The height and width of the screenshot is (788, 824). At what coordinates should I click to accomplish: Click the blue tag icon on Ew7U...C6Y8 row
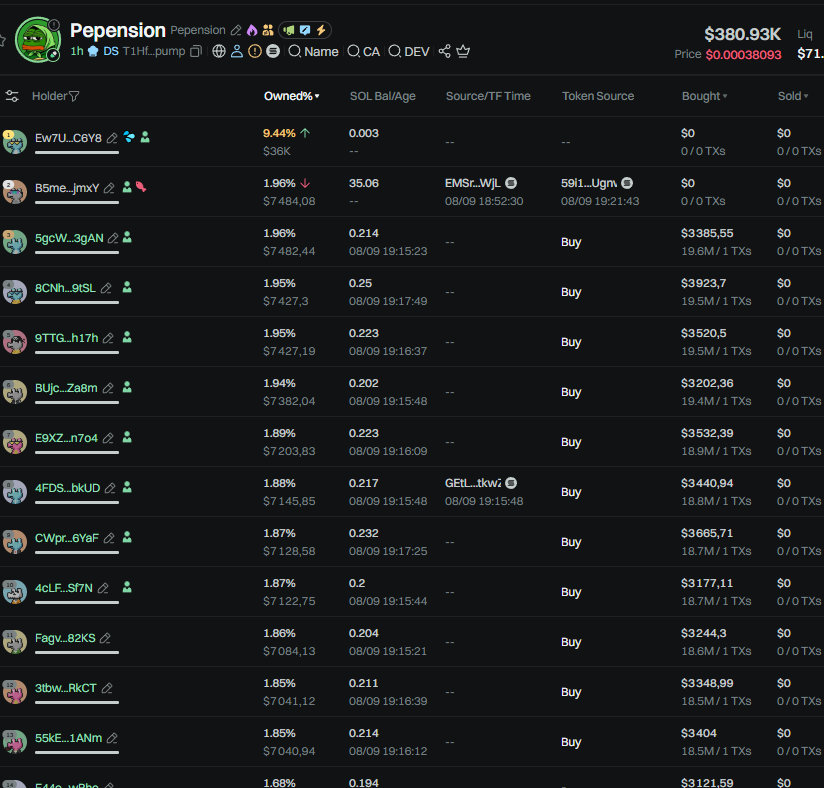coord(129,137)
